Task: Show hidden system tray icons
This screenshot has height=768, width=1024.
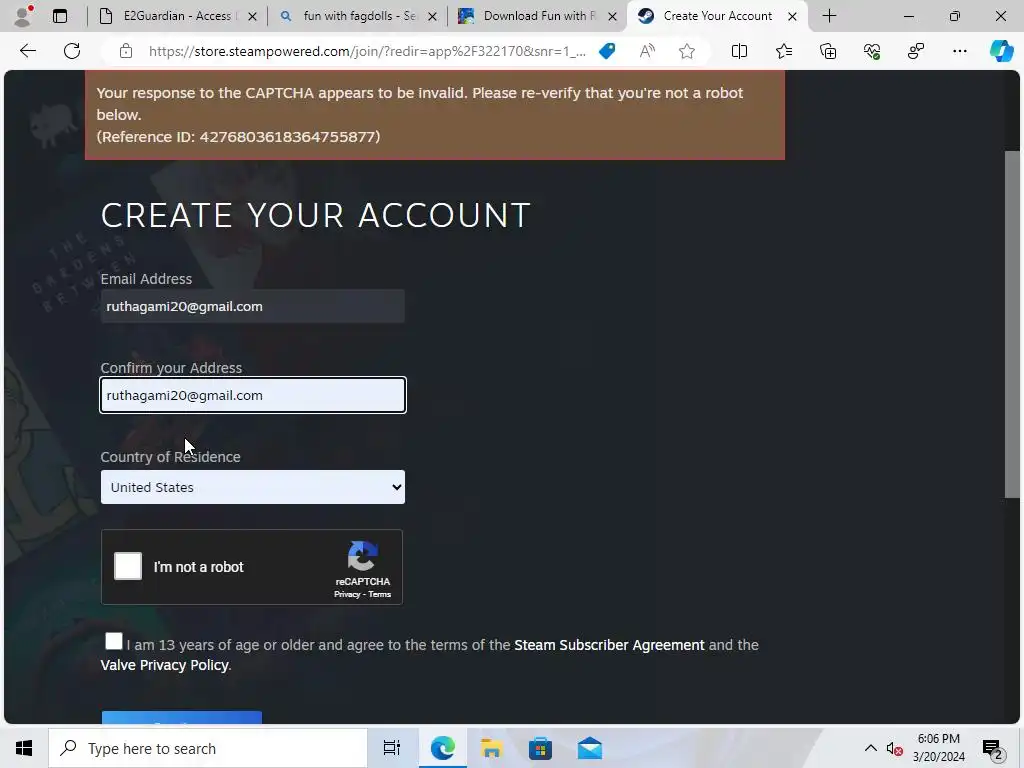Action: [x=871, y=748]
